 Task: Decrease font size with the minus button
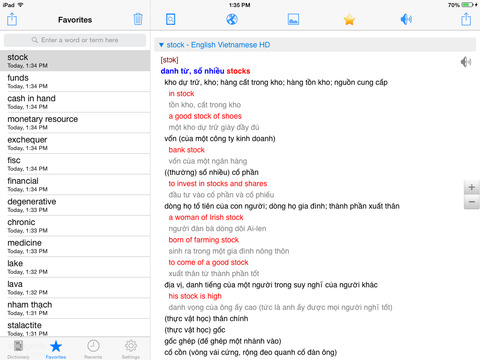472,202
